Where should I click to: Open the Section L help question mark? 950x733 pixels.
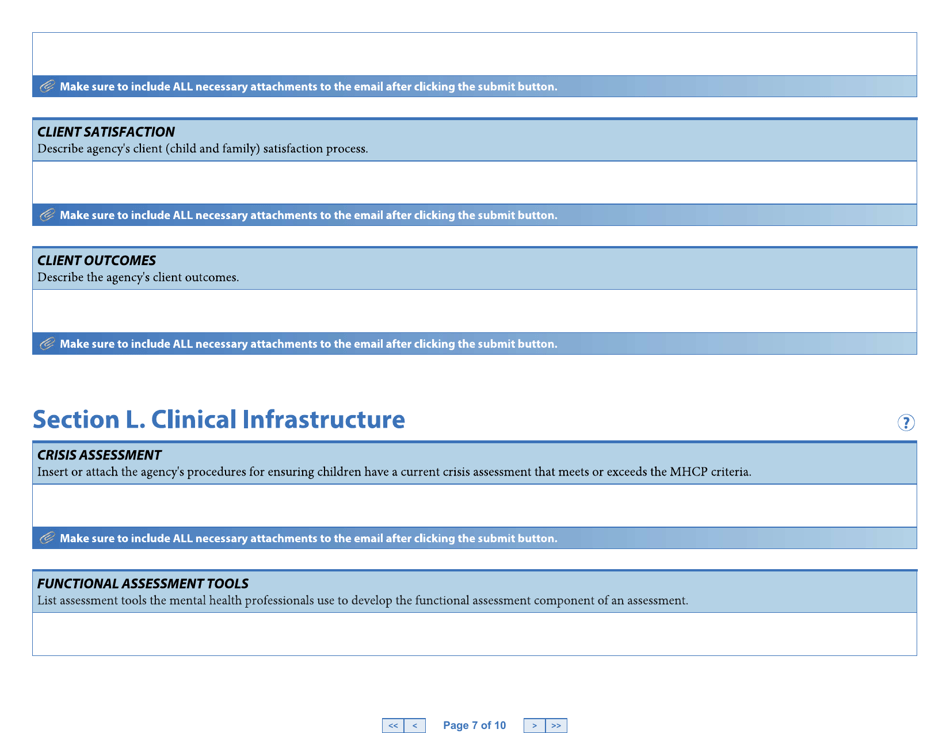coord(906,422)
